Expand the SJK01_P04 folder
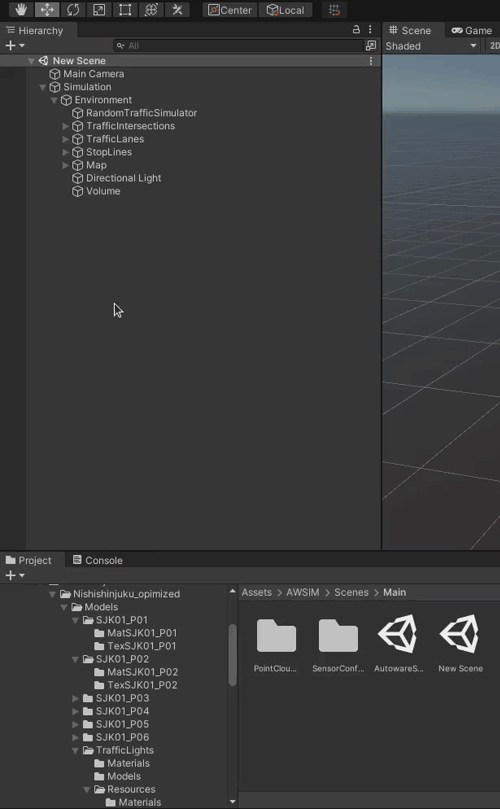 click(75, 711)
